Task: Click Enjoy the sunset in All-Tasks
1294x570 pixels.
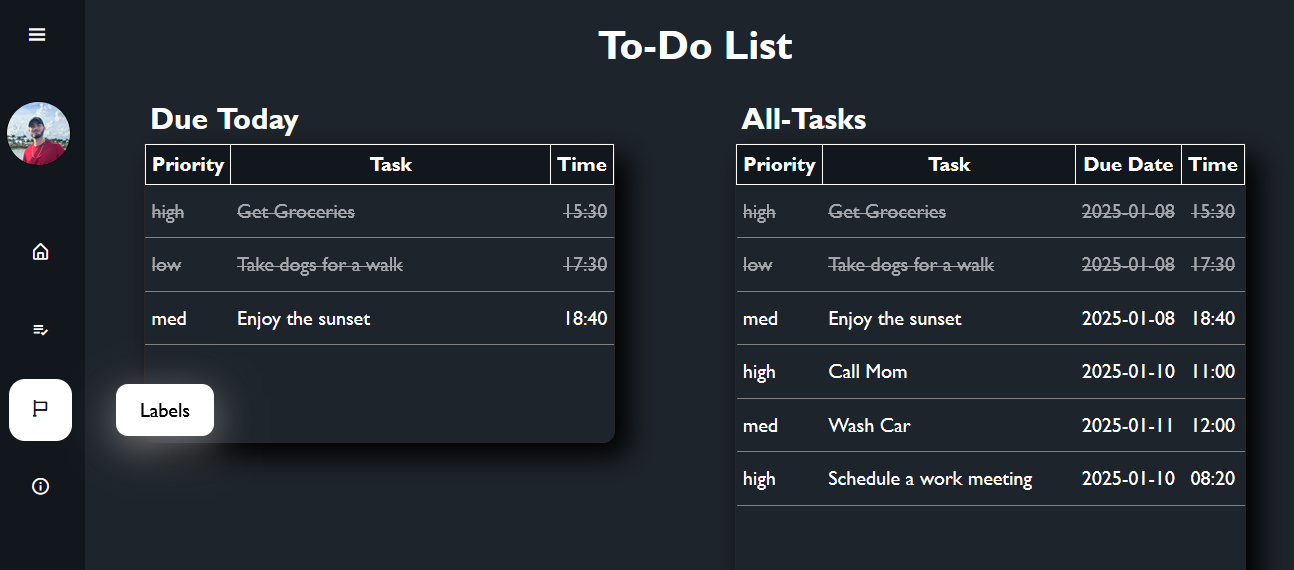Action: (x=894, y=319)
